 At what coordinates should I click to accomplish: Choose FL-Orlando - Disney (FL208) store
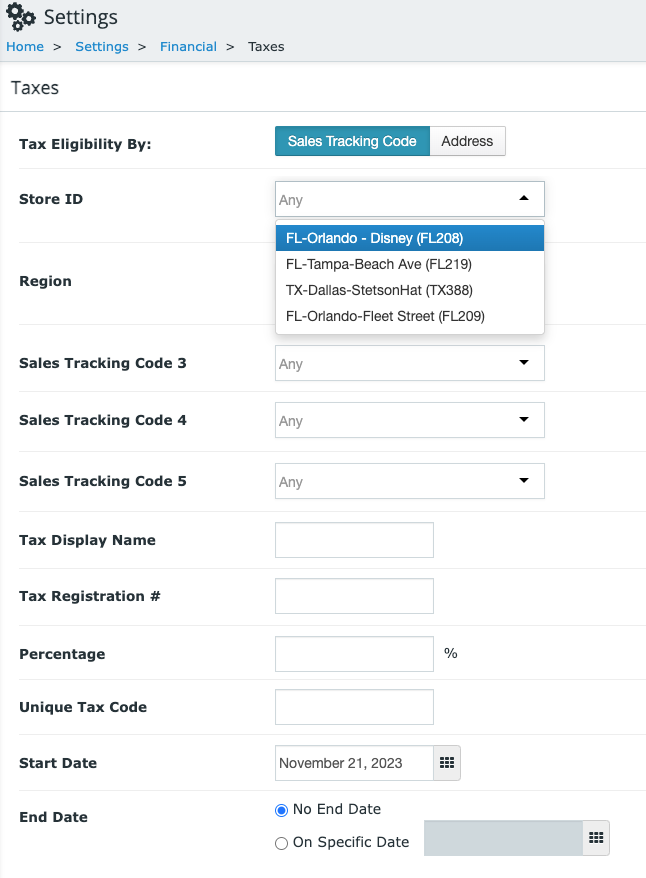pyautogui.click(x=410, y=238)
